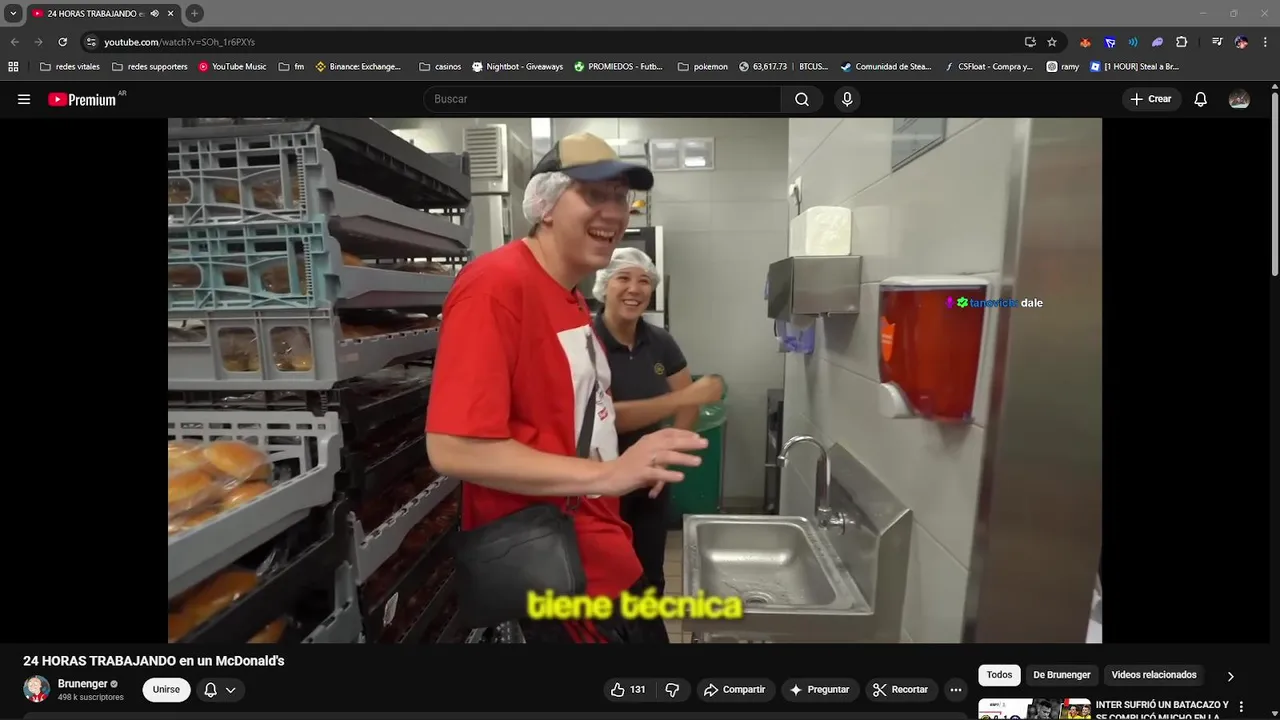Viewport: 1280px width, 720px height.
Task: Open the pokemon bookmark folder
Action: pos(703,67)
